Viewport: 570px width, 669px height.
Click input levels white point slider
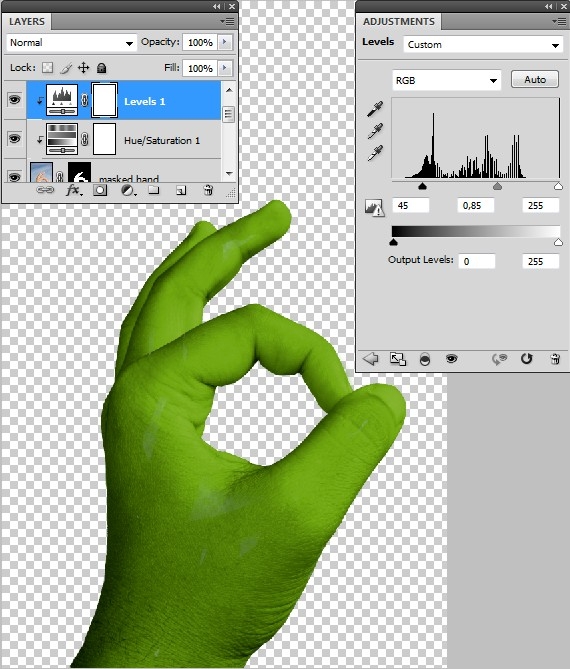(558, 186)
